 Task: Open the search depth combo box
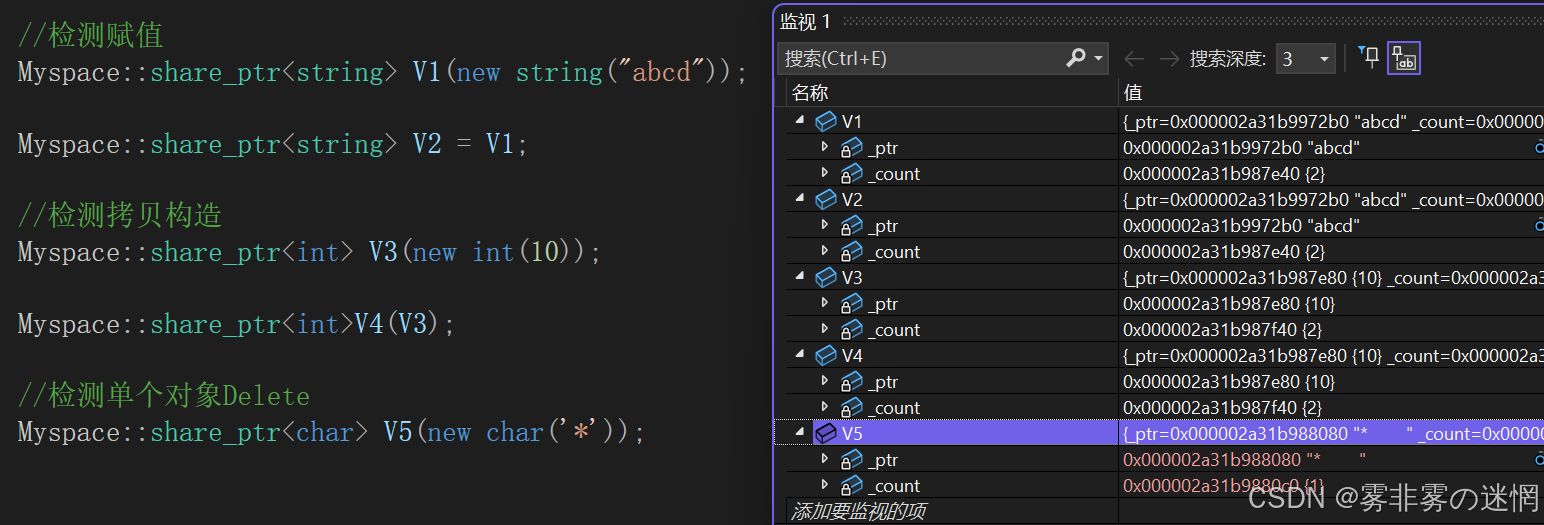[x=1305, y=59]
